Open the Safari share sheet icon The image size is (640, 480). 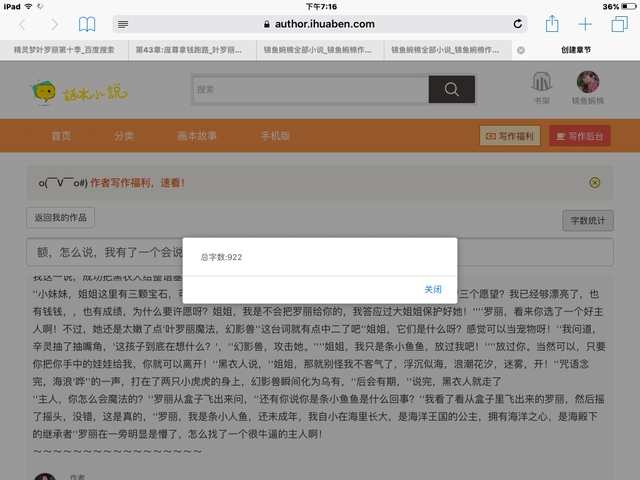click(552, 24)
